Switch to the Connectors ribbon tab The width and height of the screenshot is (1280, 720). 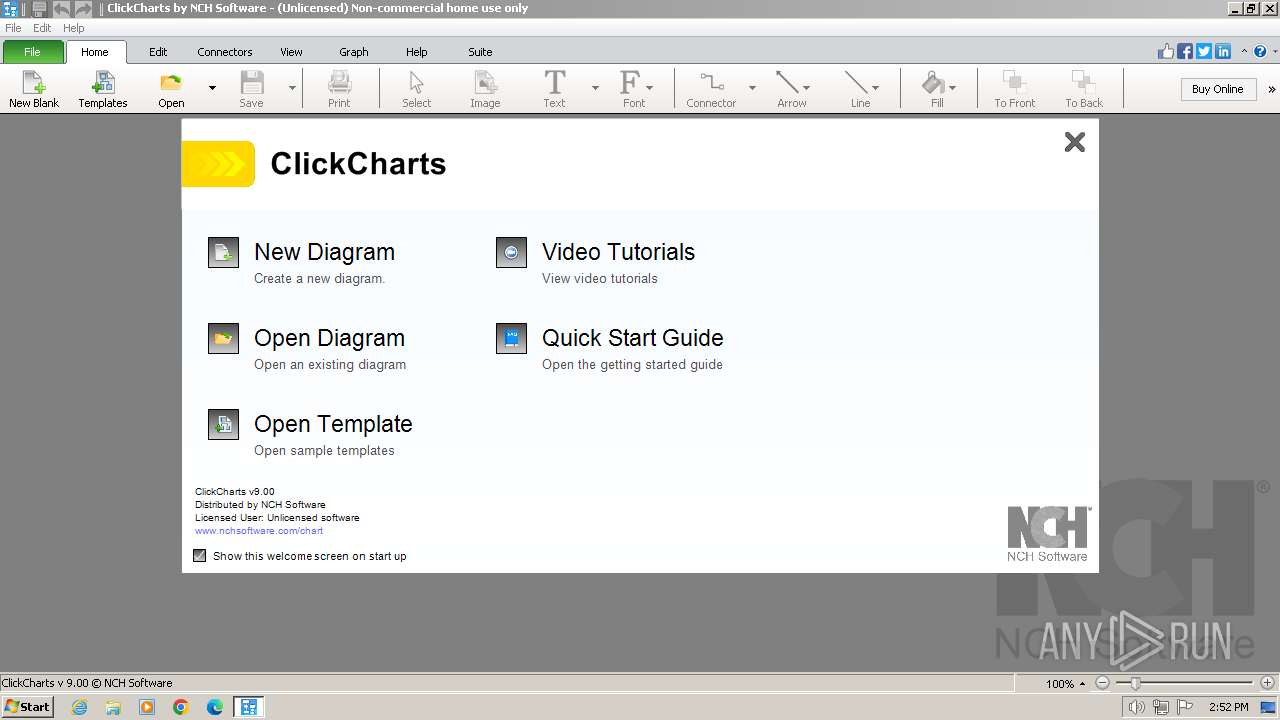pyautogui.click(x=225, y=52)
